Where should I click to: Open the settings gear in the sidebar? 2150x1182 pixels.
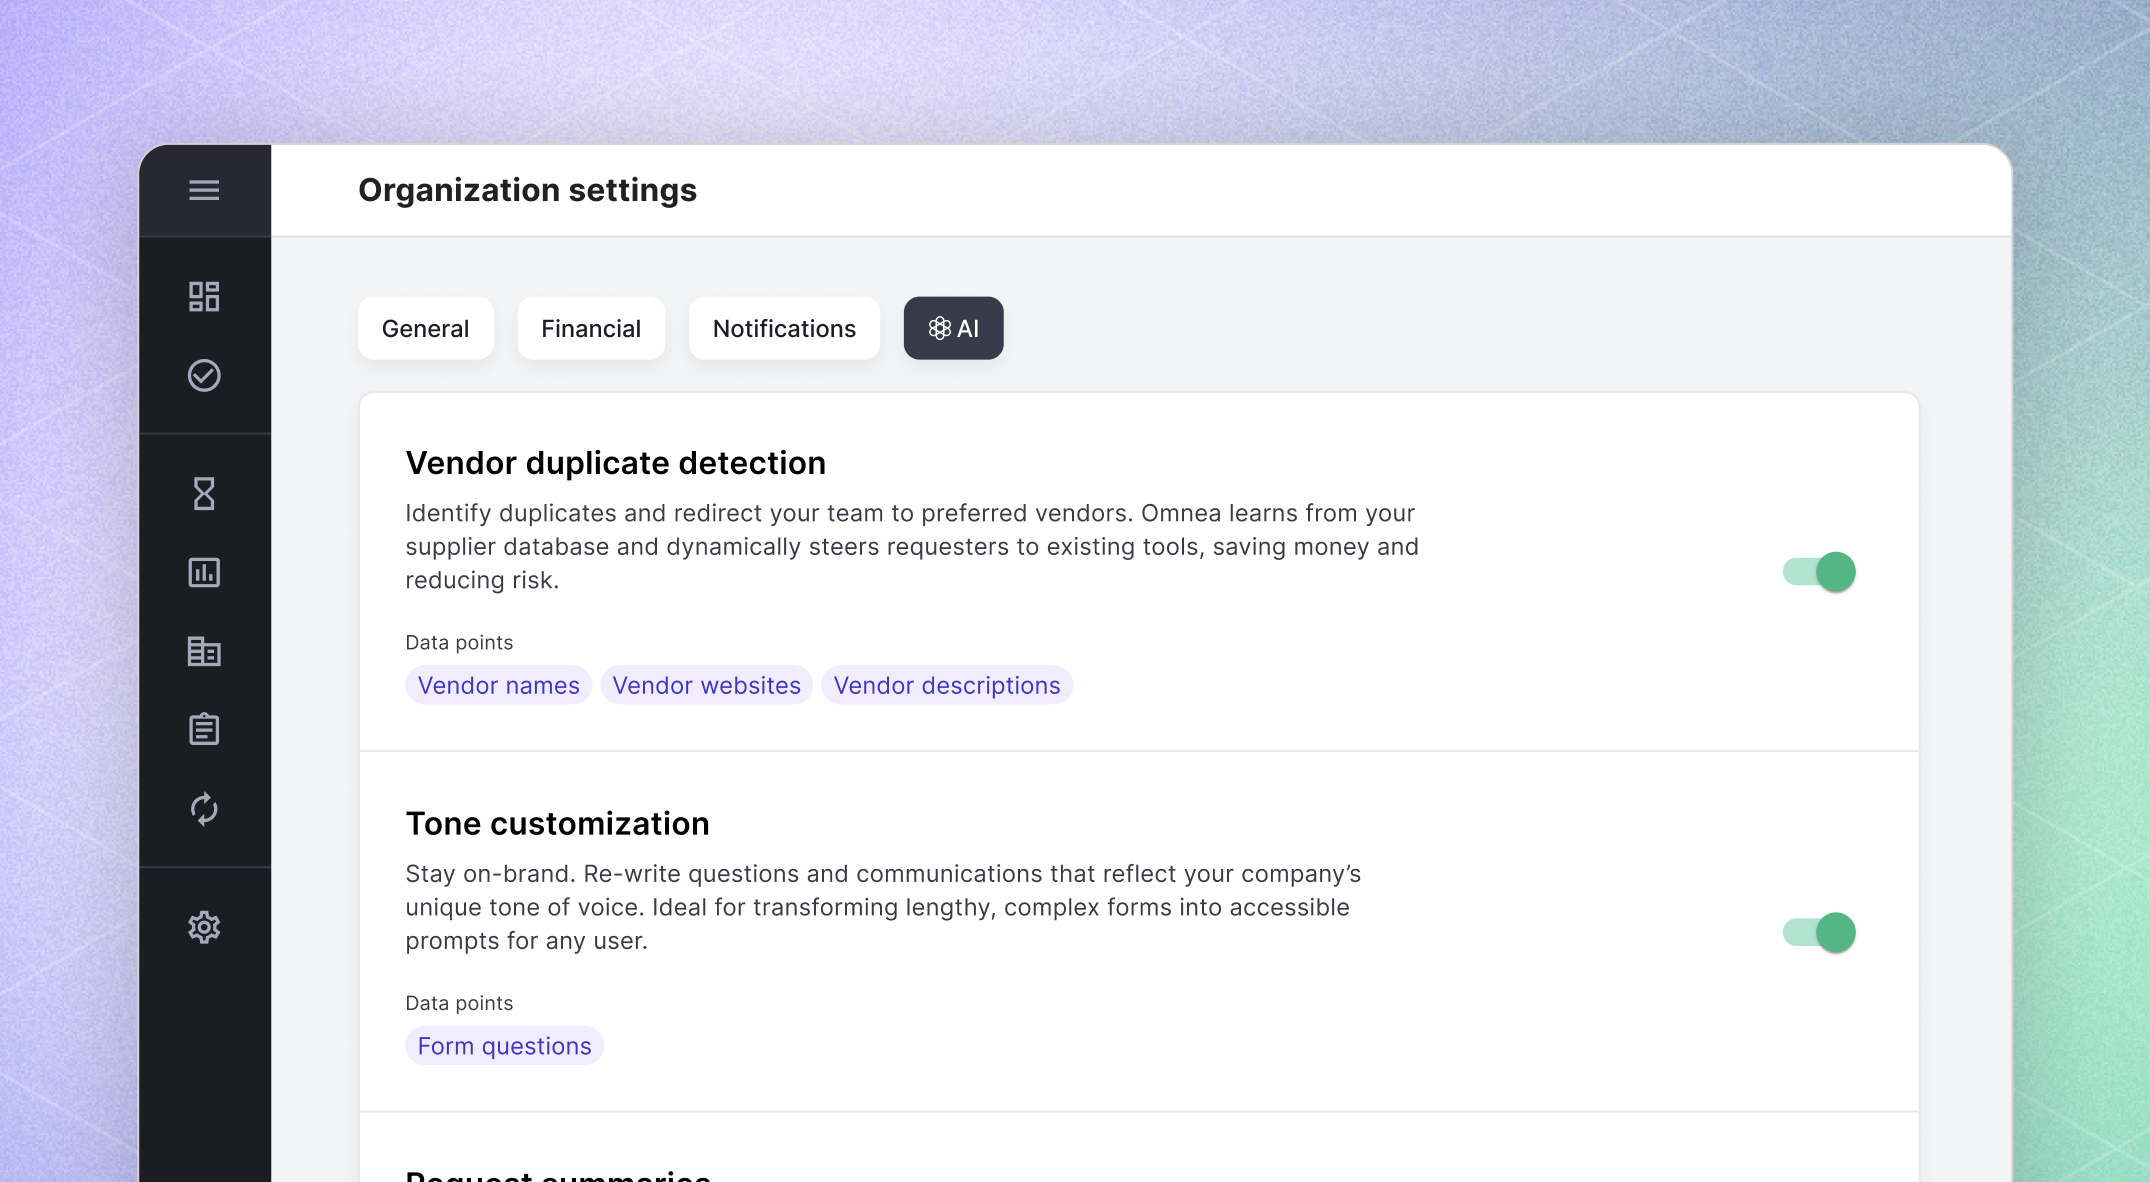click(204, 927)
